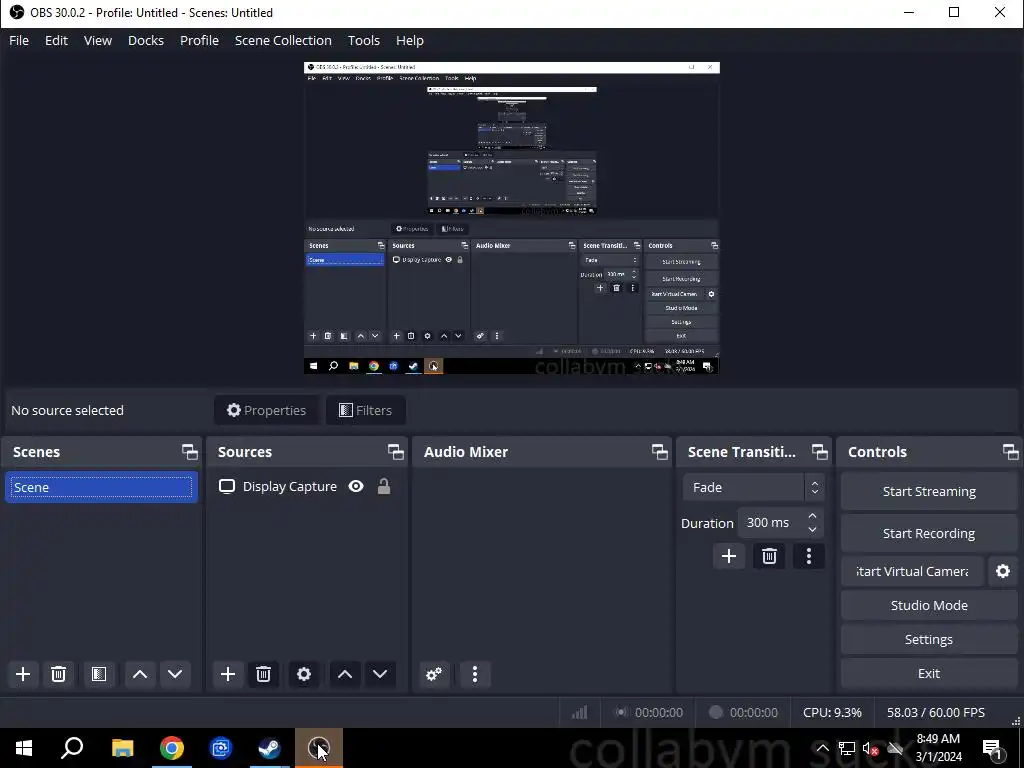The height and width of the screenshot is (768, 1024).
Task: Click the clock showing 8:49 AM
Action: tap(938, 748)
